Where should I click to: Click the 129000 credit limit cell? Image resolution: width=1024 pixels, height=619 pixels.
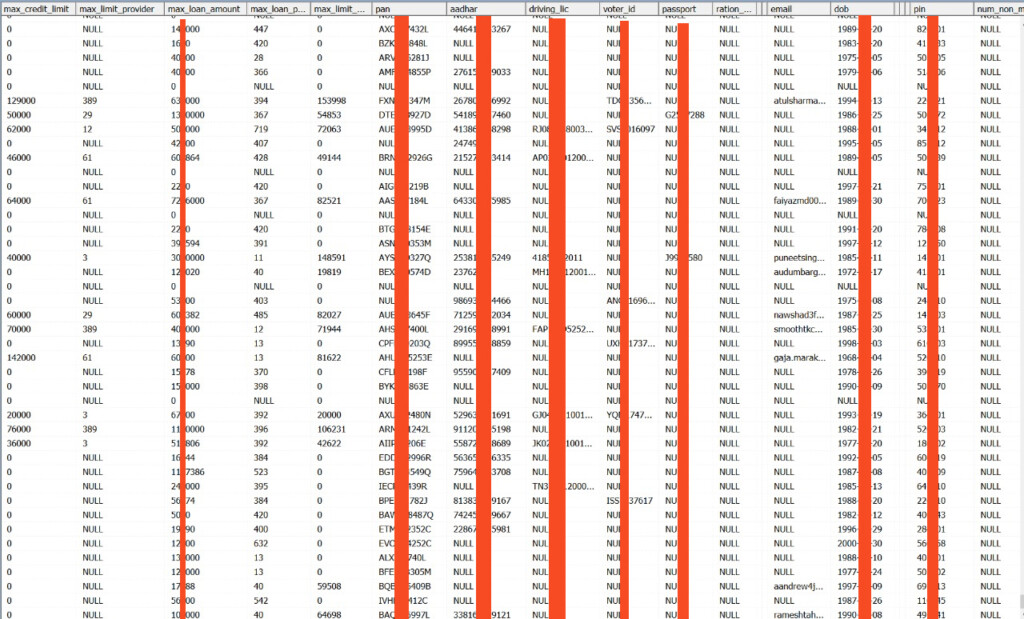point(21,101)
